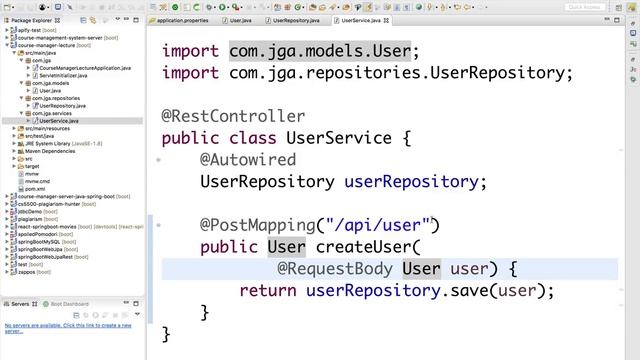Viewport: 640px width, 360px height.
Task: Close the UserService.java editor tab
Action: [386, 20]
